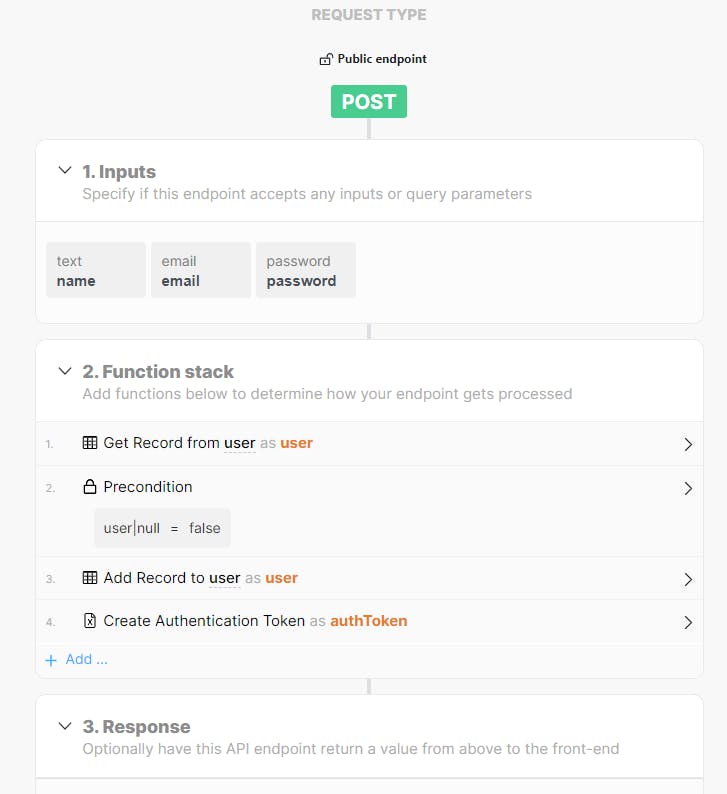Click the Public endpoint label
The width and height of the screenshot is (727, 794).
381,59
